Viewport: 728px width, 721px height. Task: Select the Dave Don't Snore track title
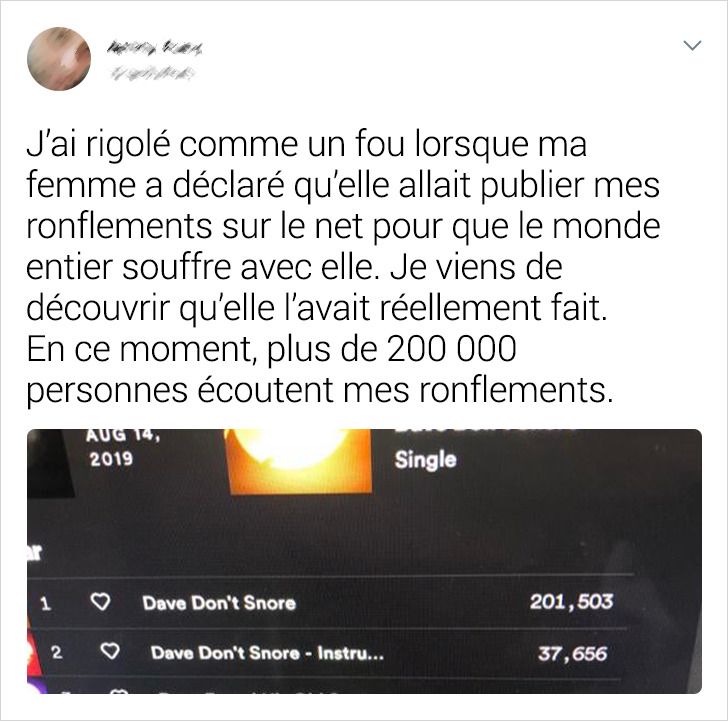coord(219,603)
